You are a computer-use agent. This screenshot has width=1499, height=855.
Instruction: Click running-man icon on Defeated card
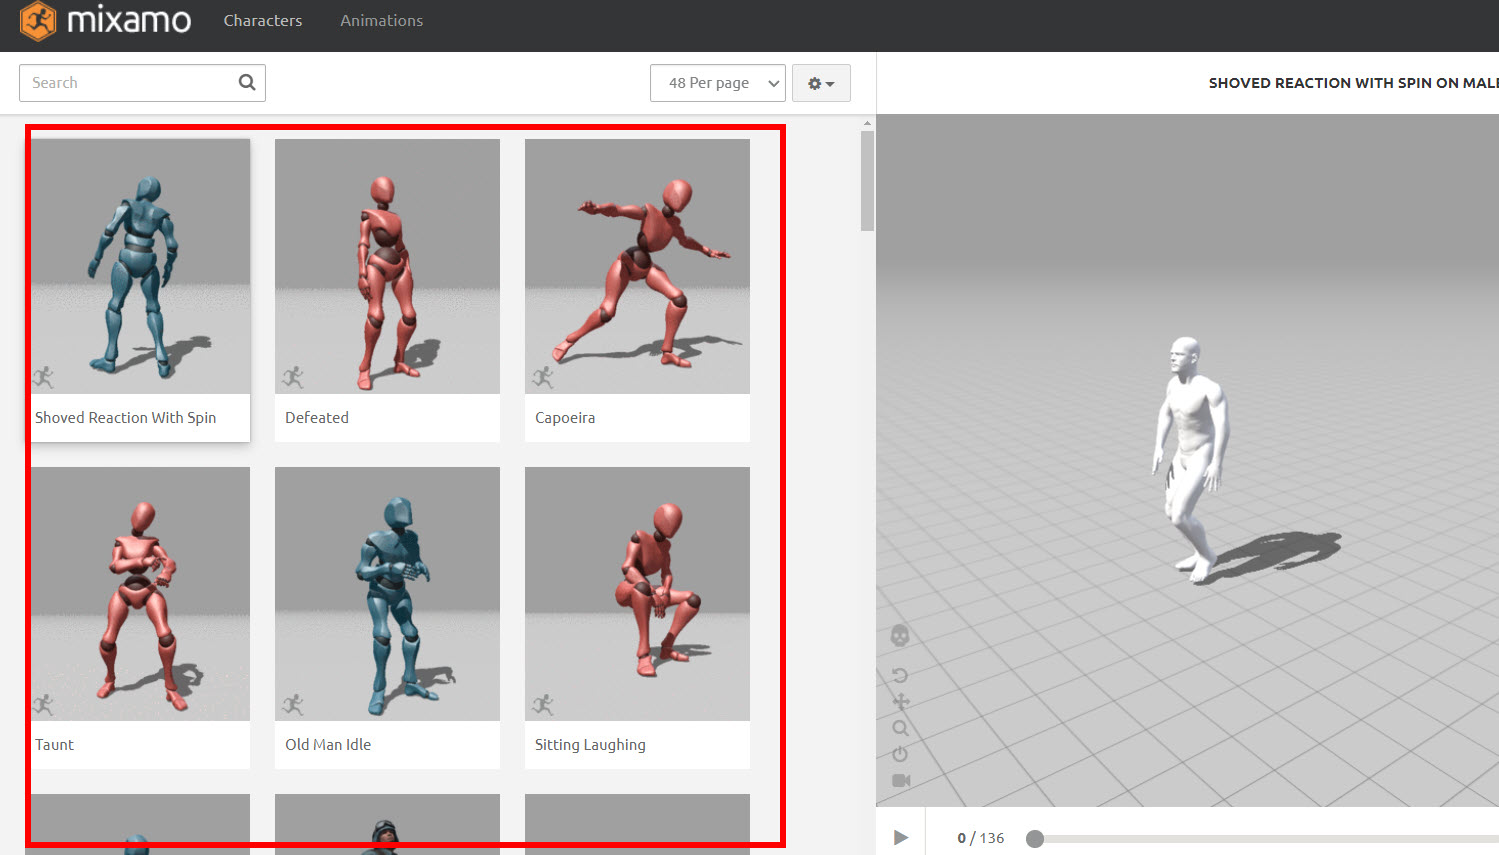(293, 377)
